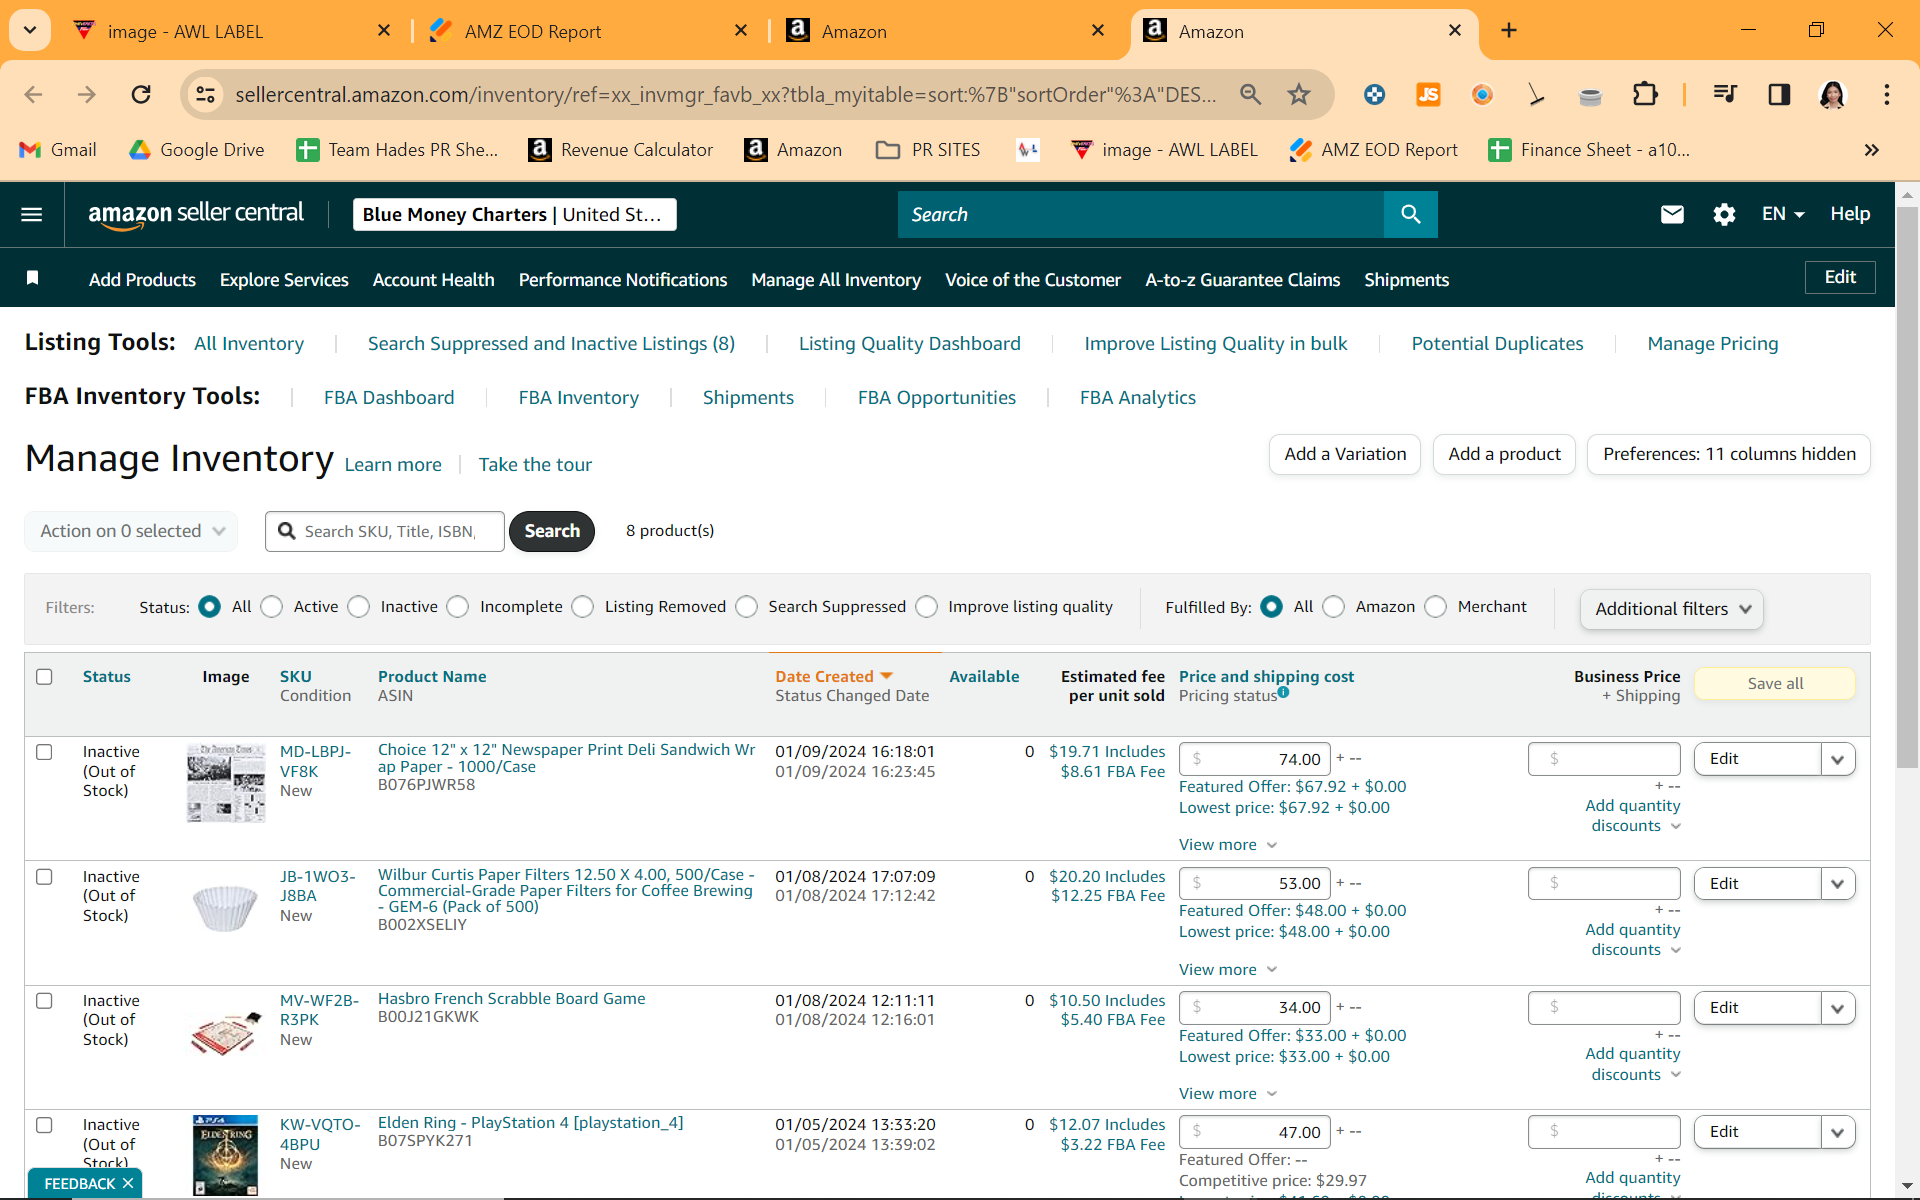Screen dimensions: 1920x1200
Task: Open Hasbro French Scrabble Board Game listing
Action: click(512, 999)
